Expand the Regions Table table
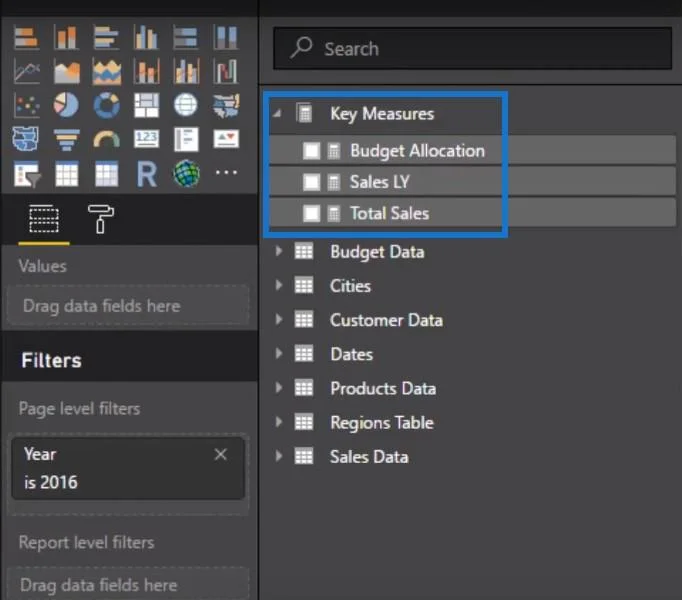682x600 pixels. pyautogui.click(x=279, y=422)
